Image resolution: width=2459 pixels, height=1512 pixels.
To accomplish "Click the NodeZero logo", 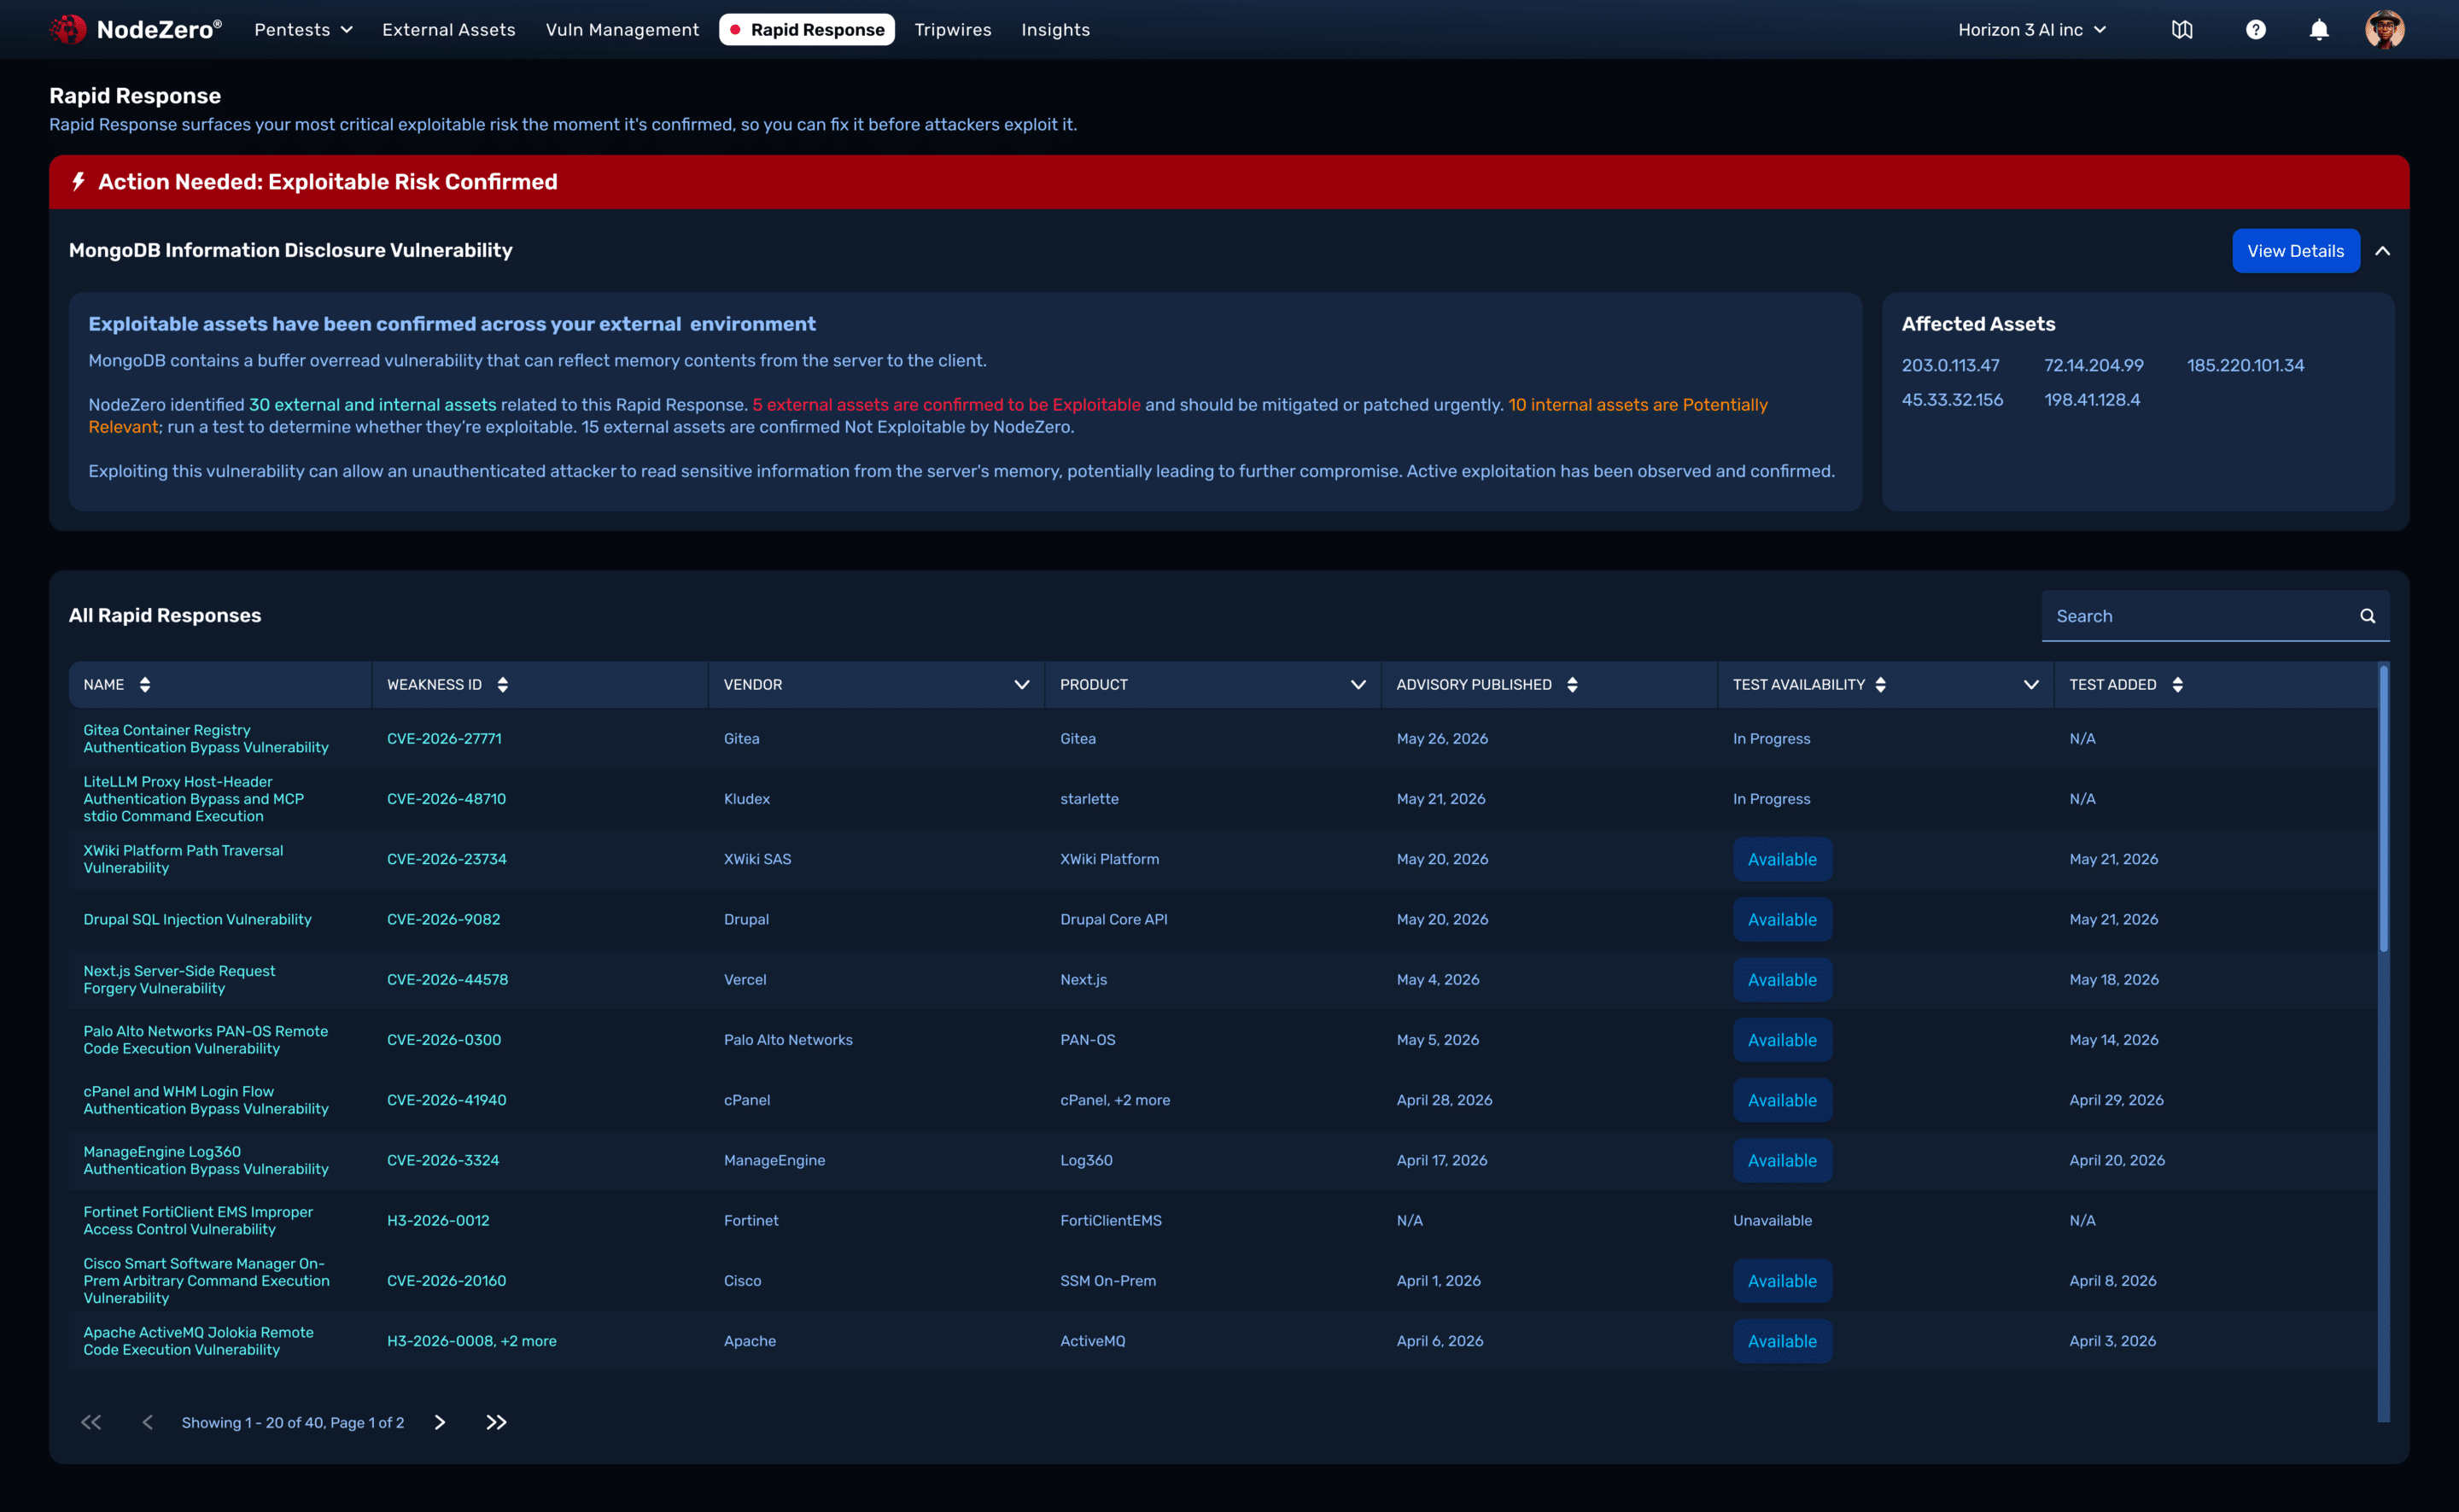I will [136, 29].
